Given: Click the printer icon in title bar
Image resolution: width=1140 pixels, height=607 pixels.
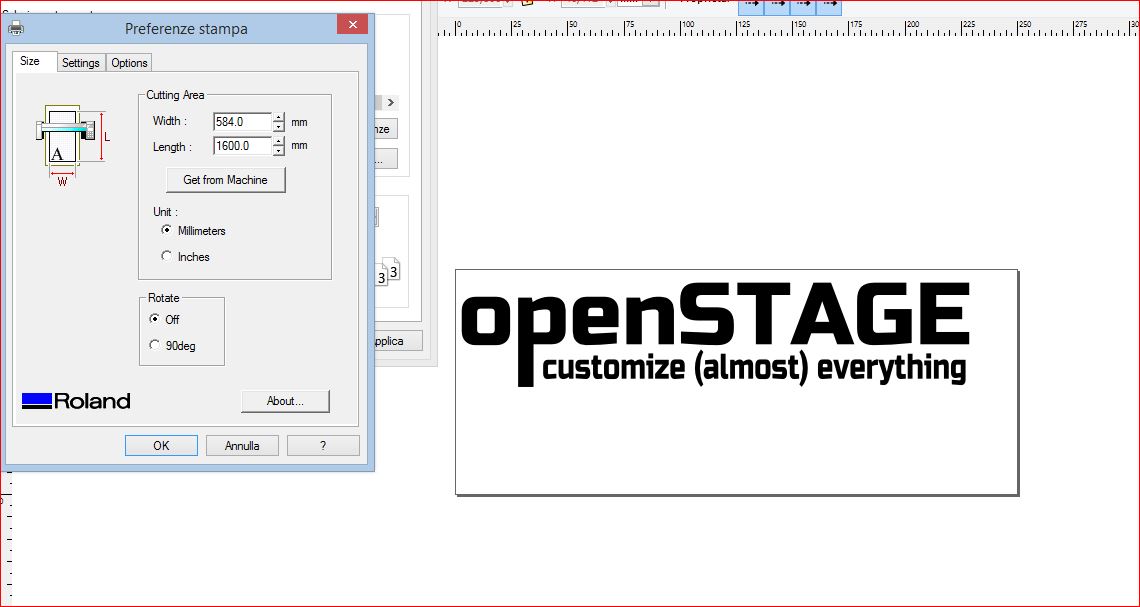Looking at the screenshot, I should click(x=16, y=28).
